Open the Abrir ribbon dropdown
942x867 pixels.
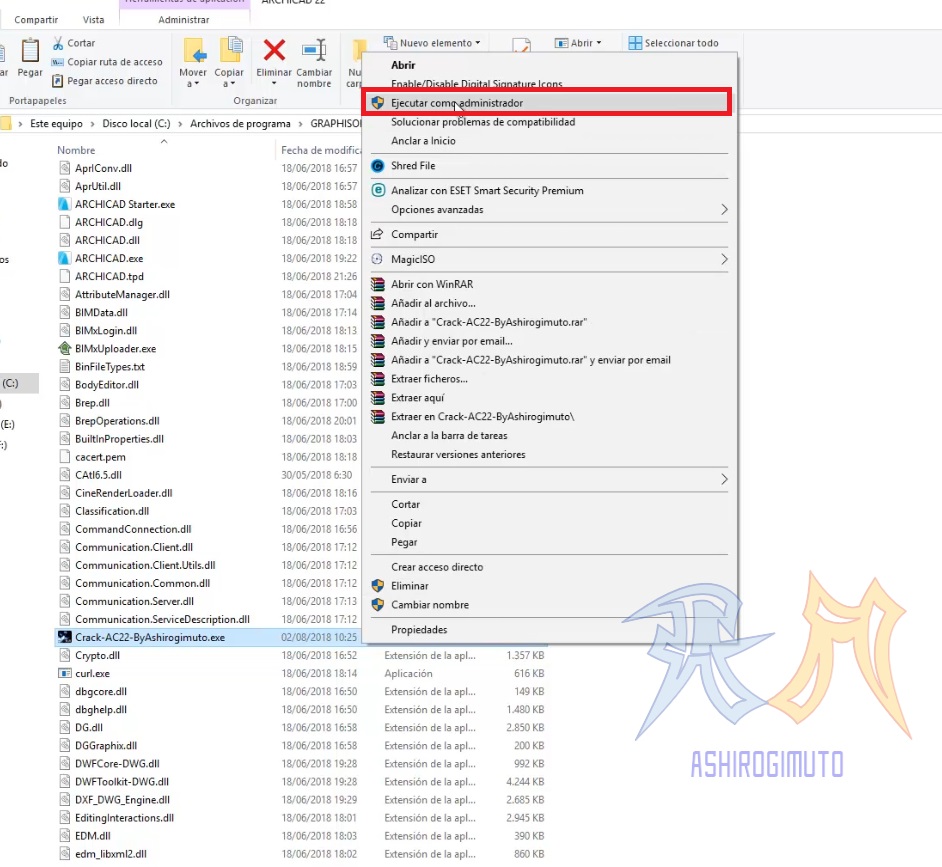[x=578, y=43]
